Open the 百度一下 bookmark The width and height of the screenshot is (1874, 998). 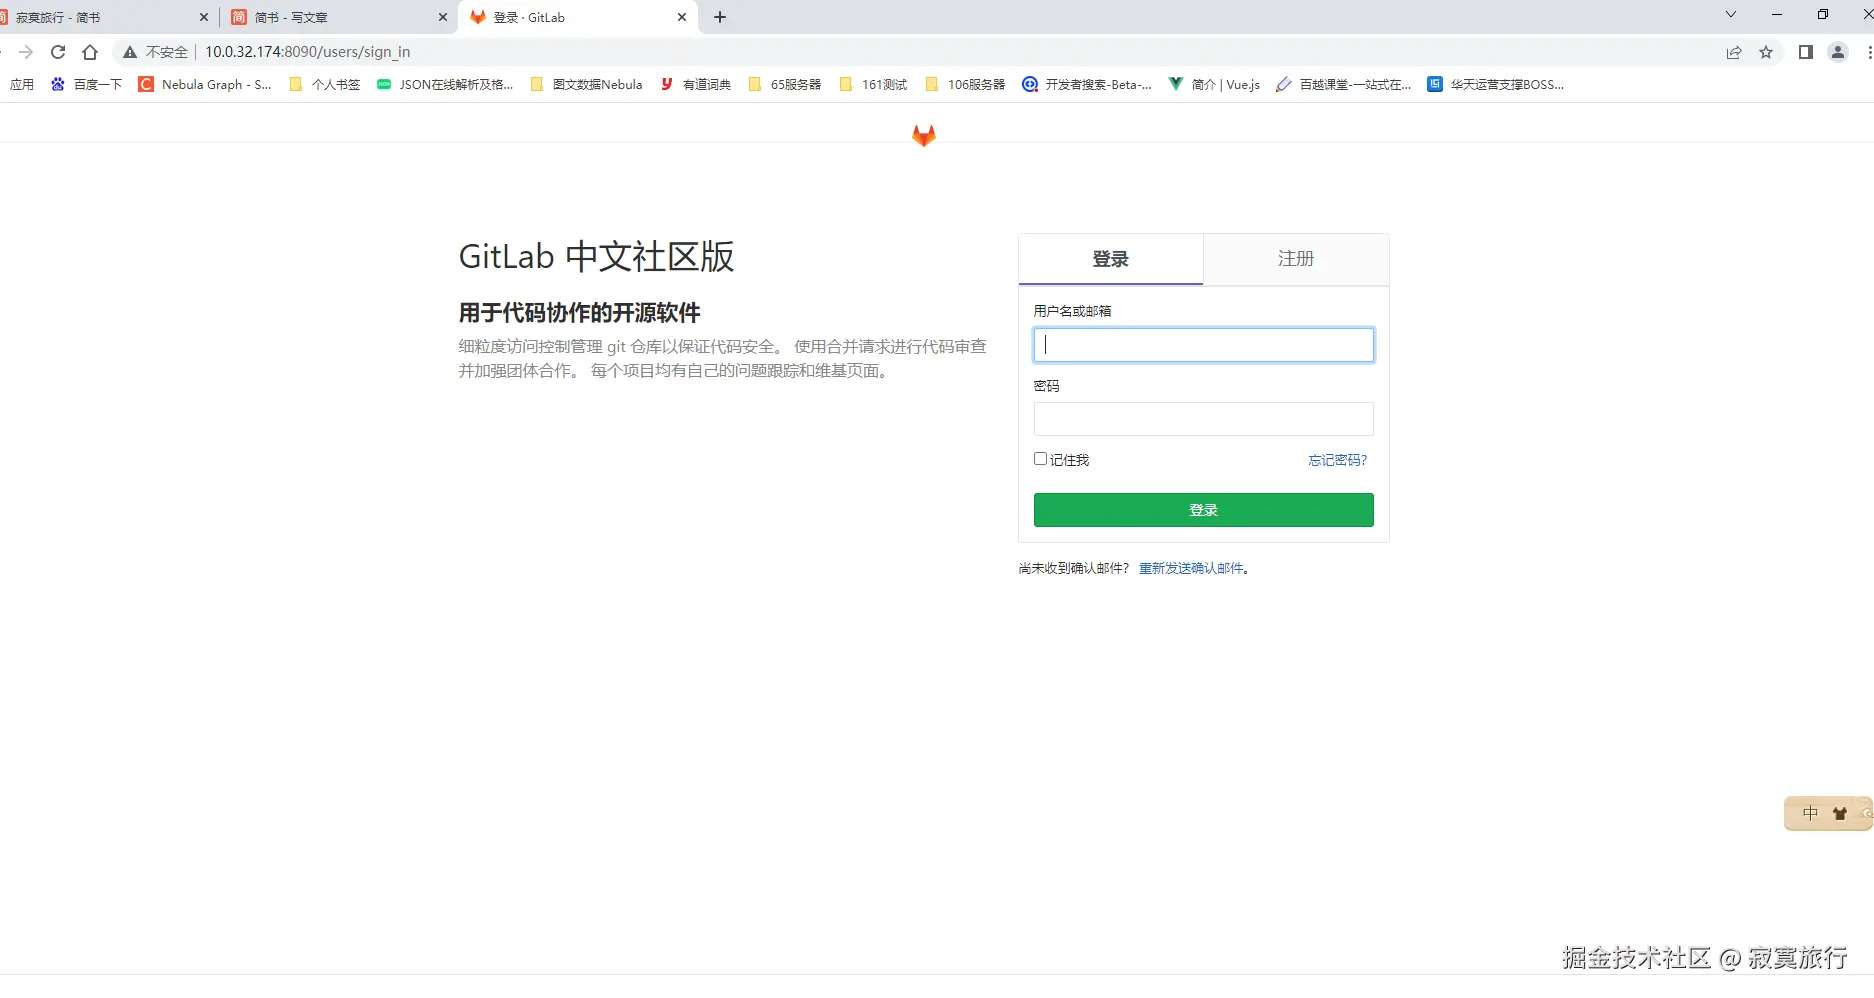pyautogui.click(x=86, y=85)
